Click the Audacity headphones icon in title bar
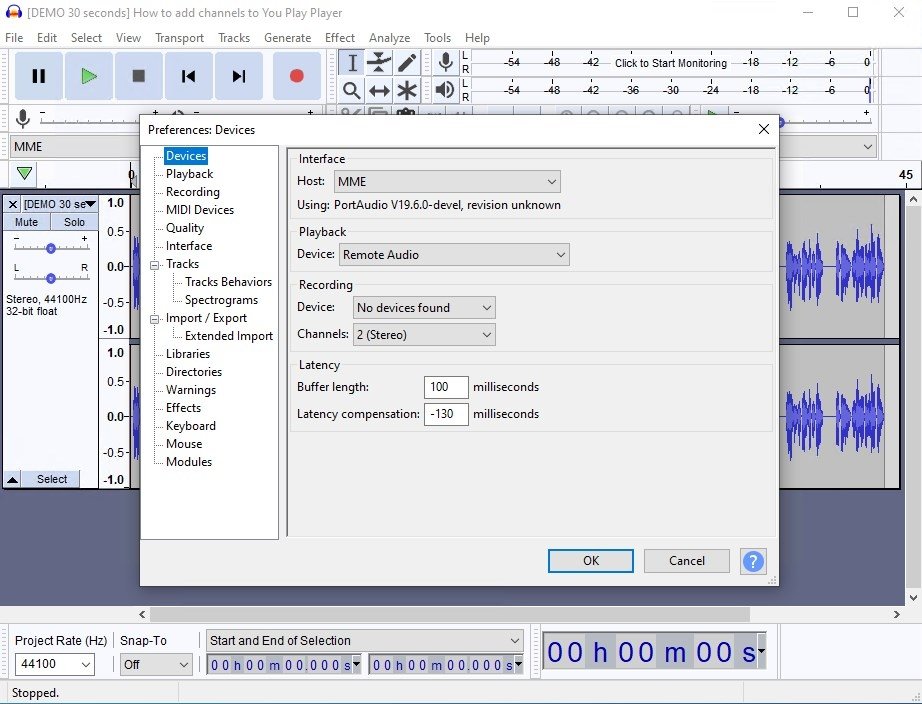 click(x=13, y=12)
